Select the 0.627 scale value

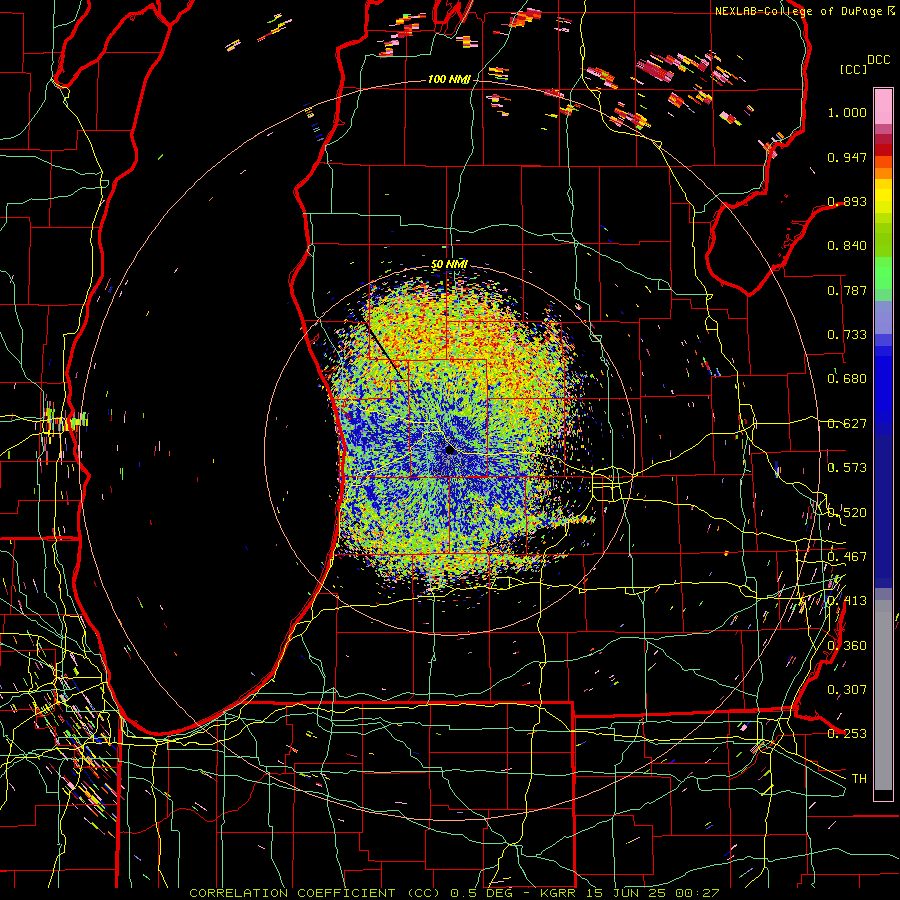point(847,424)
